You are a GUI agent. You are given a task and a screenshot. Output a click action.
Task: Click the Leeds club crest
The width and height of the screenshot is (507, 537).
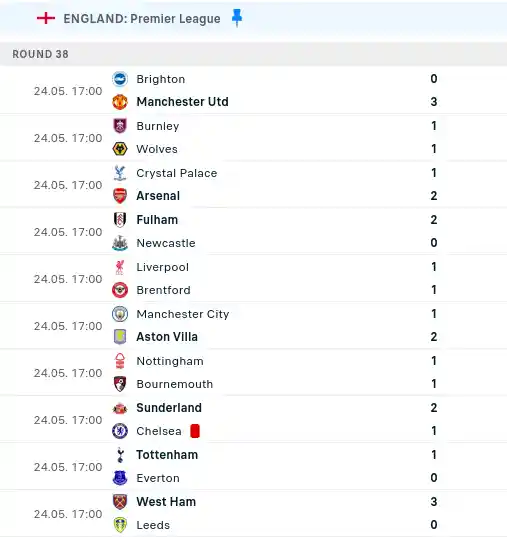(x=120, y=525)
